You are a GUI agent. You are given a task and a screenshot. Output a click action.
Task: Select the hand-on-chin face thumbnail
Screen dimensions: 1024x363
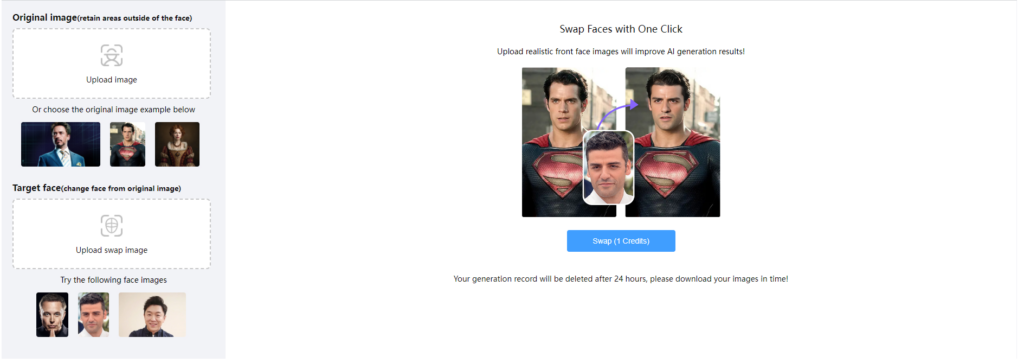click(52, 315)
